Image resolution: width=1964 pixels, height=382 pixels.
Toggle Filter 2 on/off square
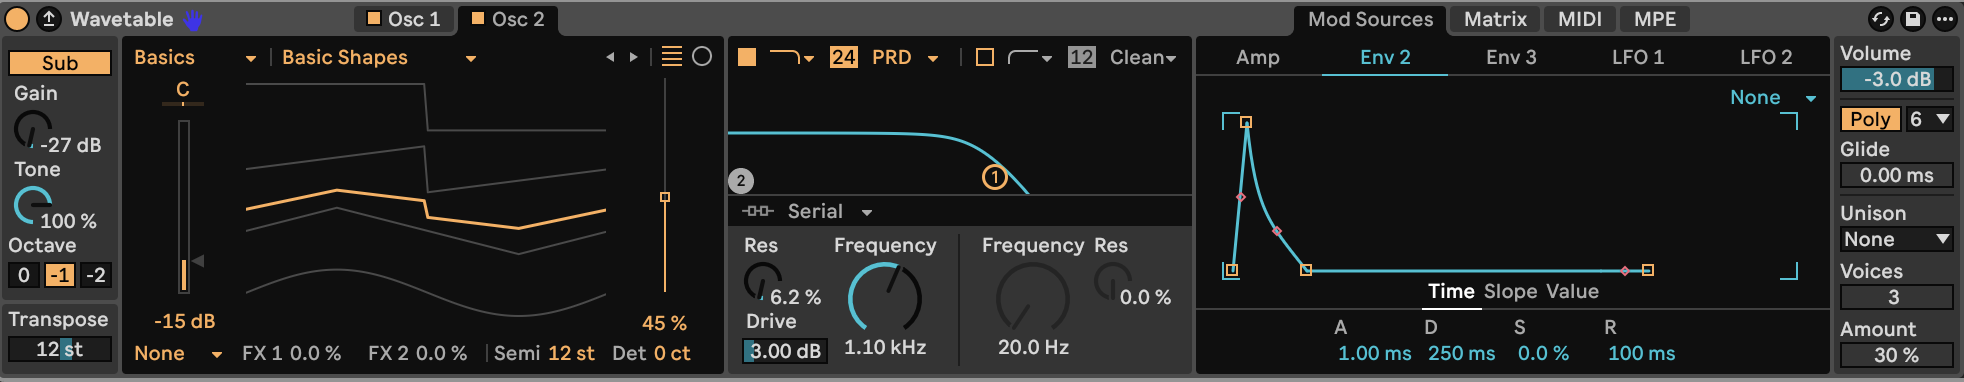[985, 57]
